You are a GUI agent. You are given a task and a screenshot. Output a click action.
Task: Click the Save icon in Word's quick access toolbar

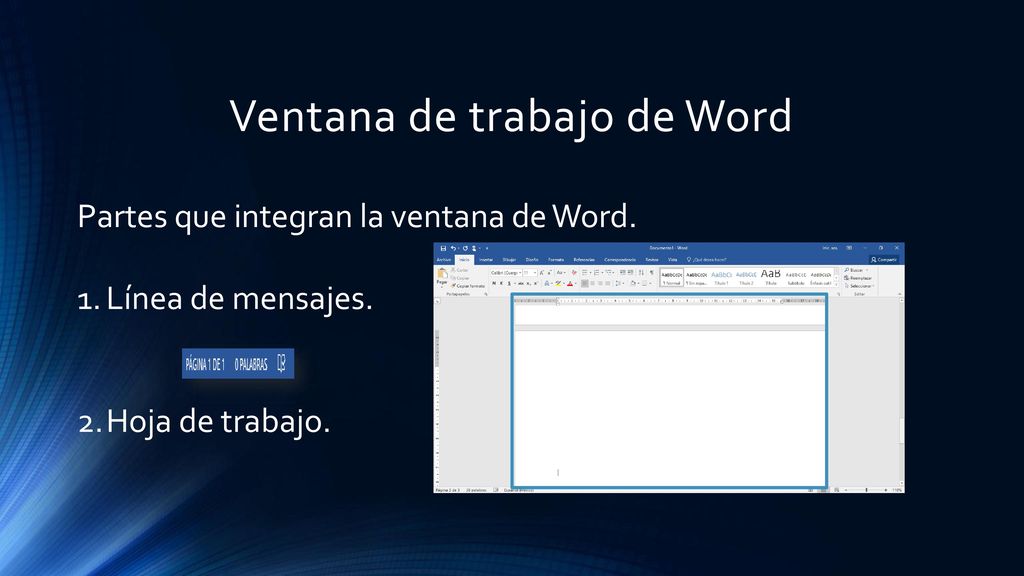click(x=443, y=248)
